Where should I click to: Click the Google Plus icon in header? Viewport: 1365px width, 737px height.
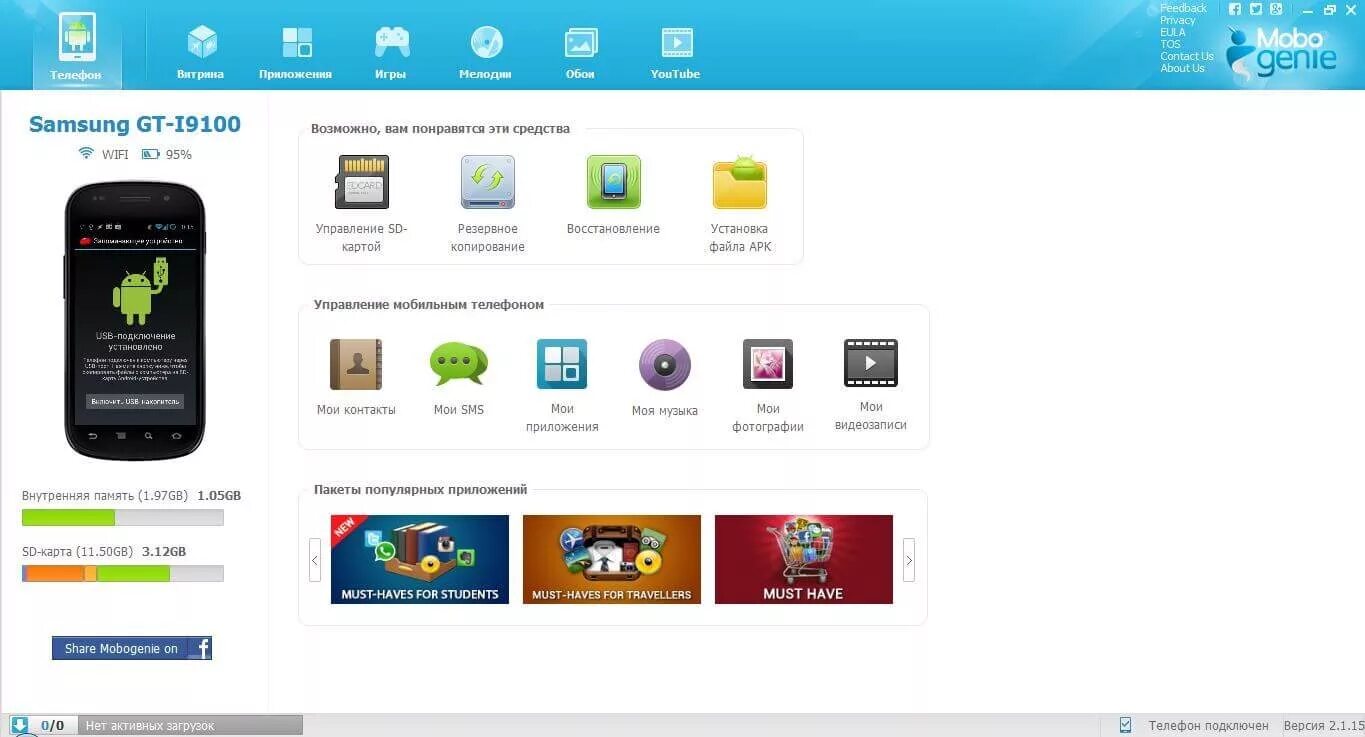click(x=1276, y=9)
